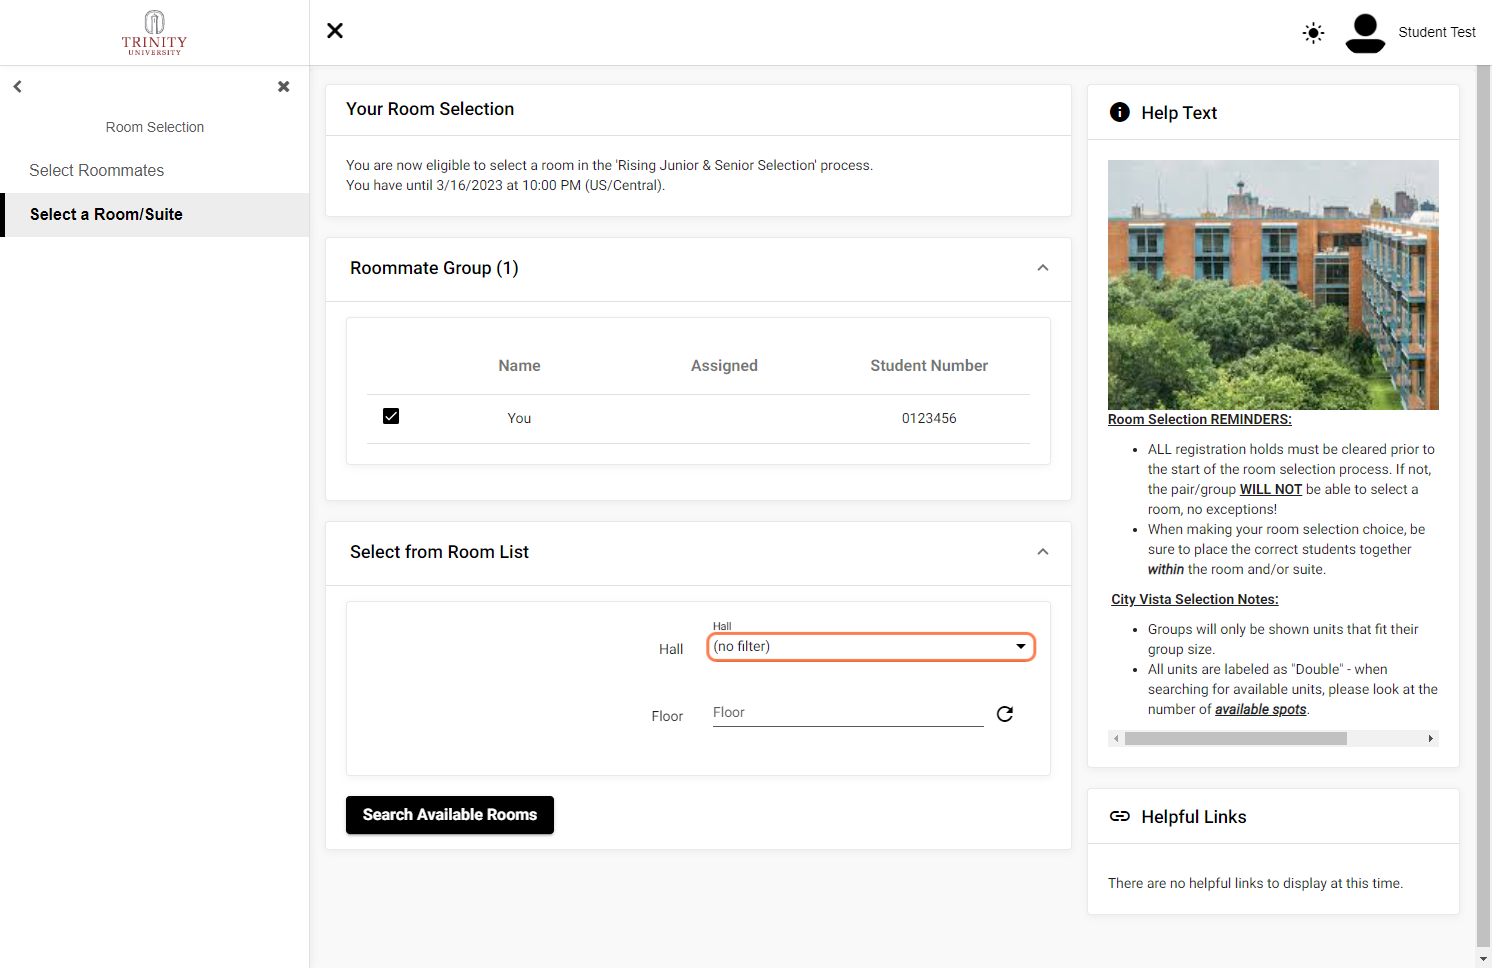Close the main menu with X icon
Viewport: 1492px width, 968px height.
[x=335, y=31]
